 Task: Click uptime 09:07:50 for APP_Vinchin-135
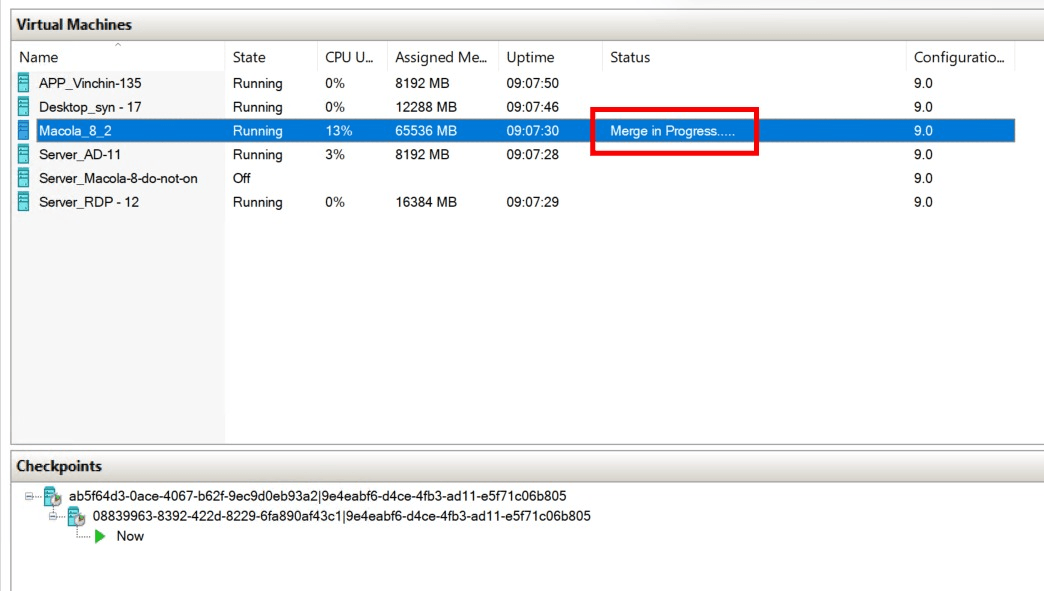coord(533,83)
